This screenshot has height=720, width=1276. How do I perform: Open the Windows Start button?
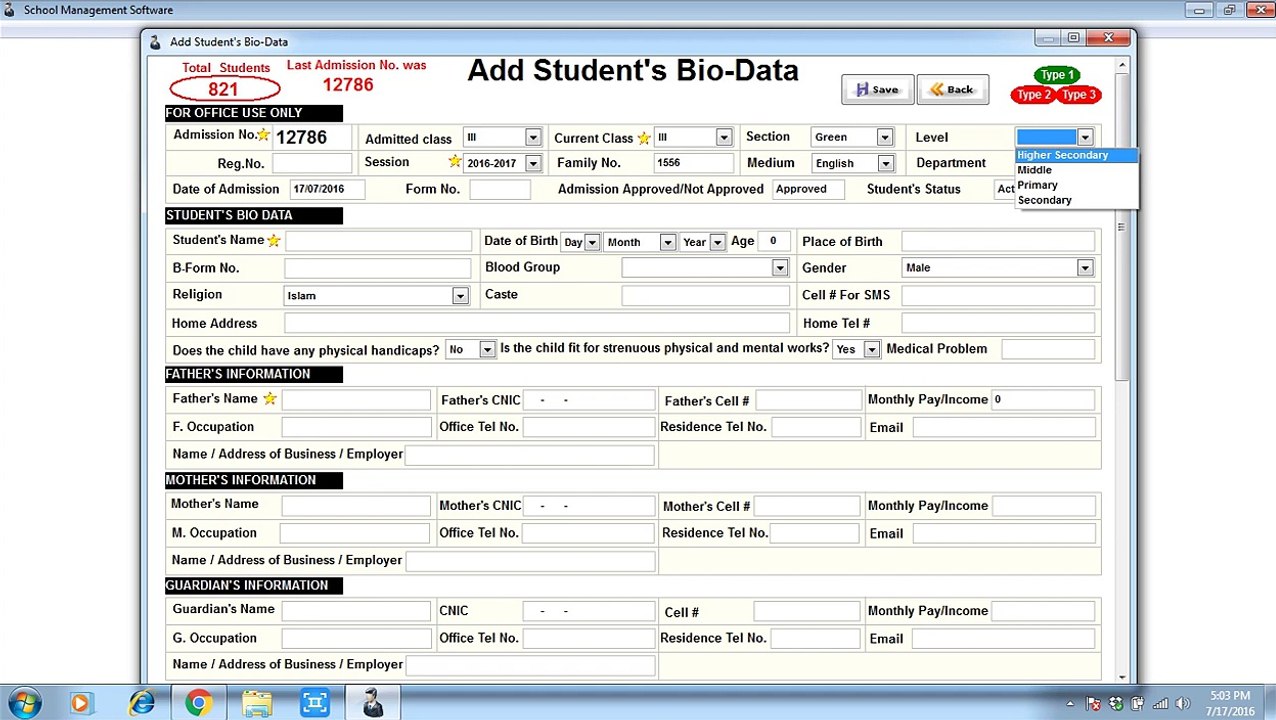click(24, 703)
